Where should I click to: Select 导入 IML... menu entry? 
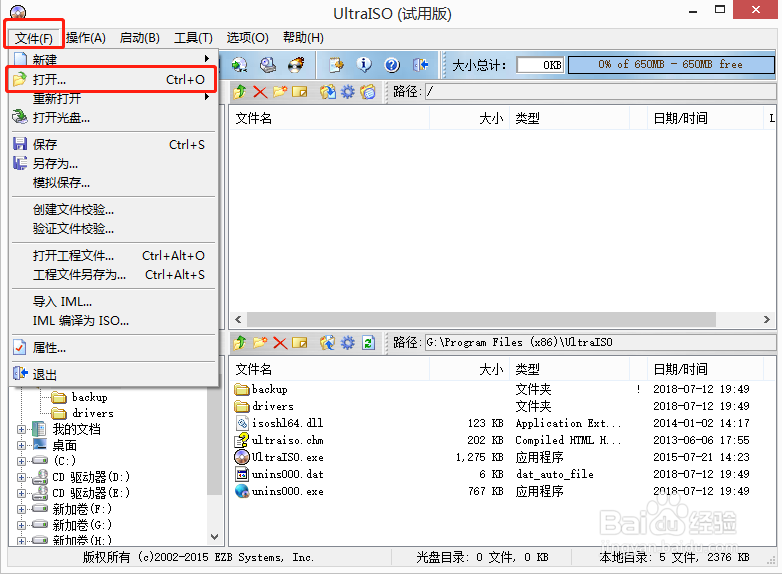click(x=113, y=302)
